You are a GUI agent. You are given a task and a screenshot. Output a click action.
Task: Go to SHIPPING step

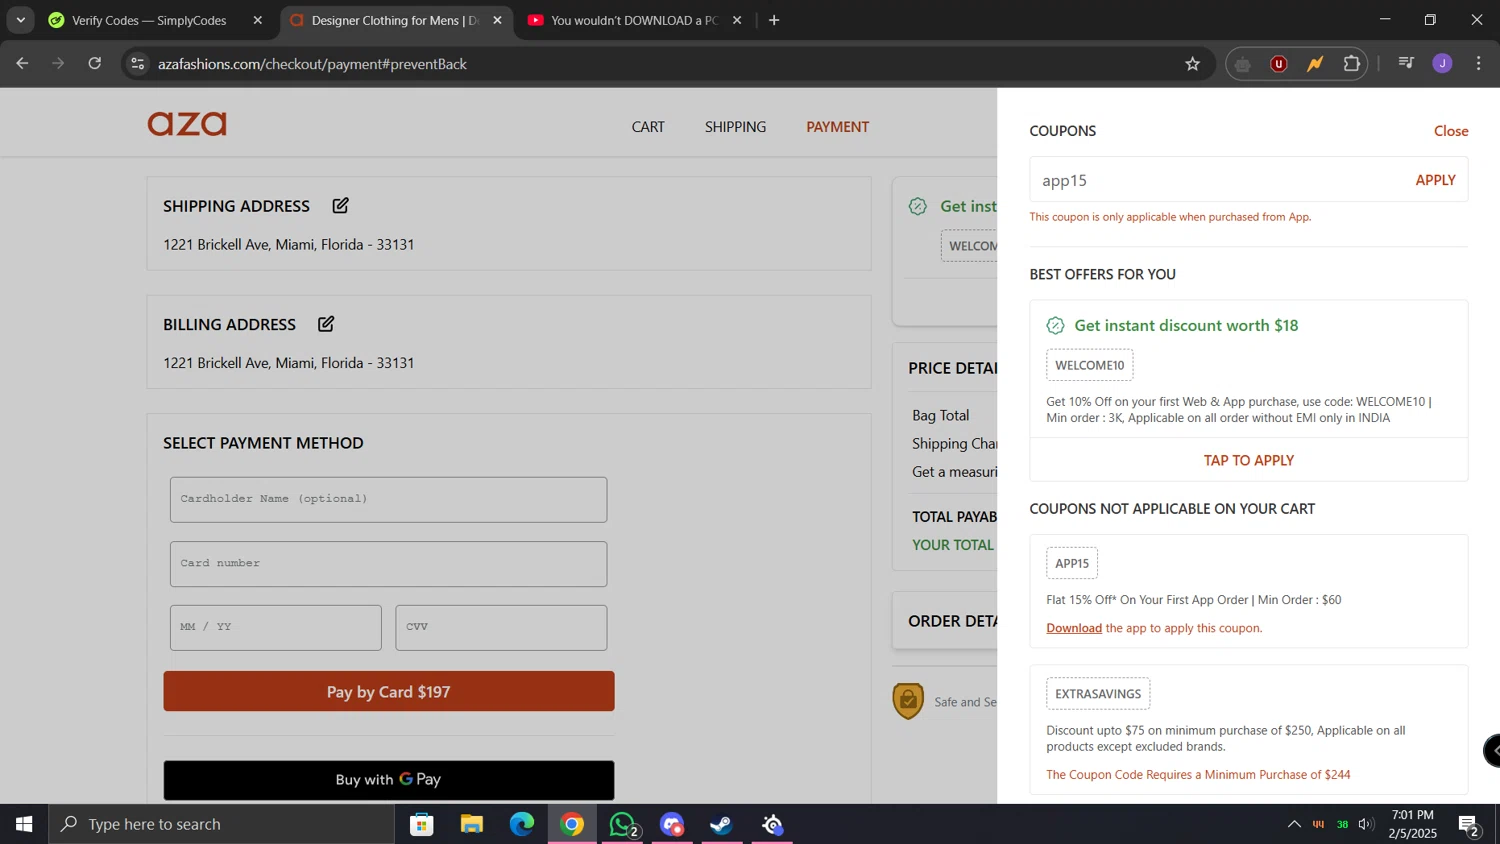[735, 127]
